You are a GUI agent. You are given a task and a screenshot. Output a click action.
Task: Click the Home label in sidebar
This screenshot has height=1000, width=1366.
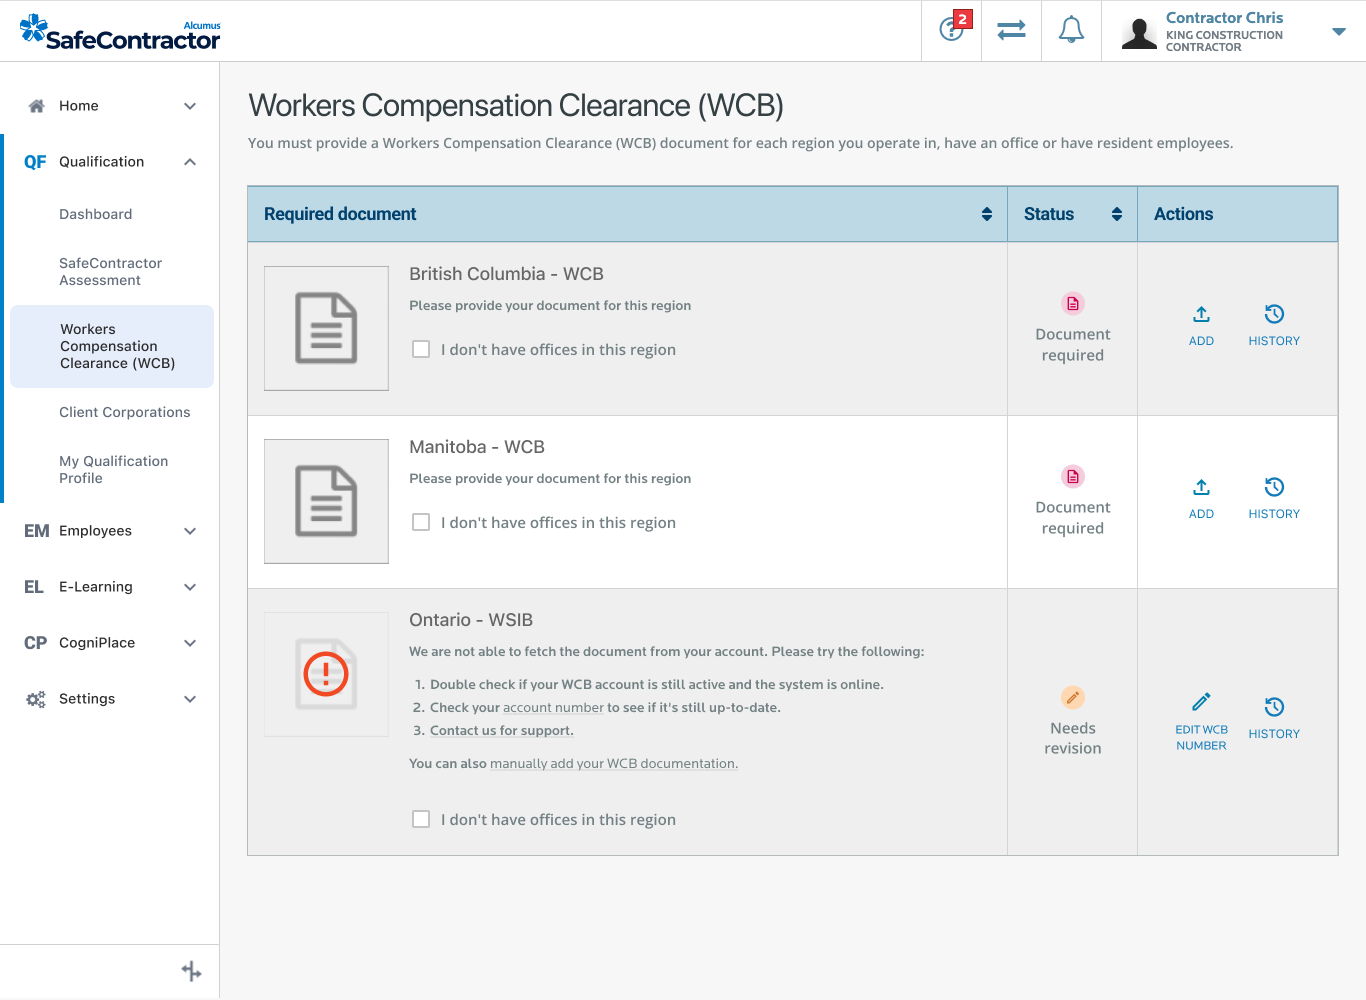point(79,106)
